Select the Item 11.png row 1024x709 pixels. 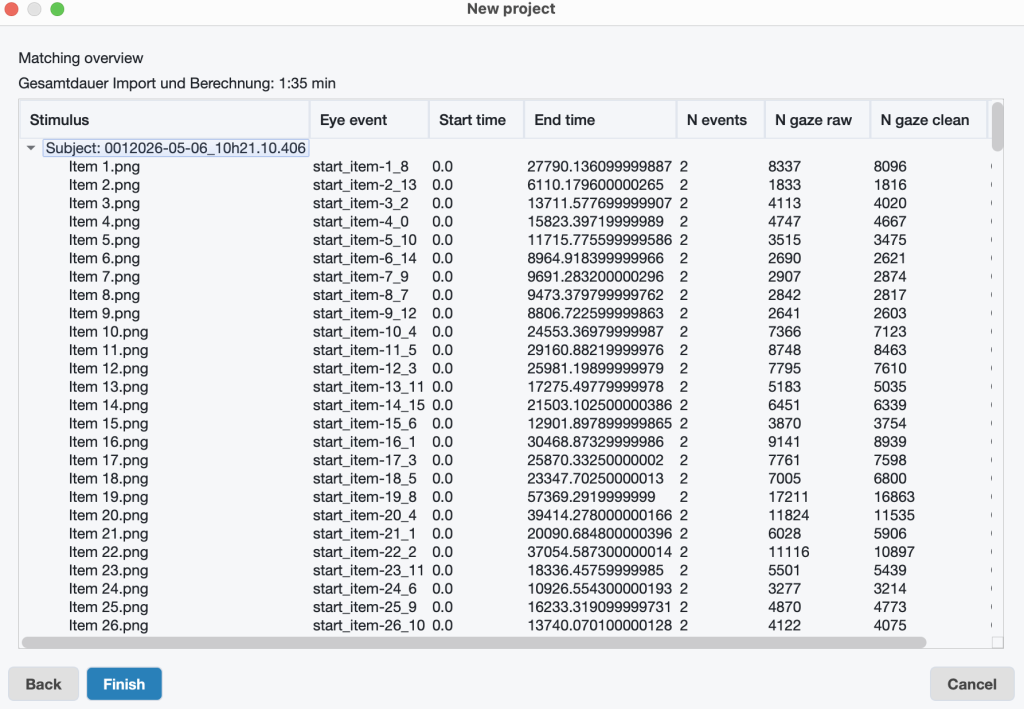pos(504,350)
